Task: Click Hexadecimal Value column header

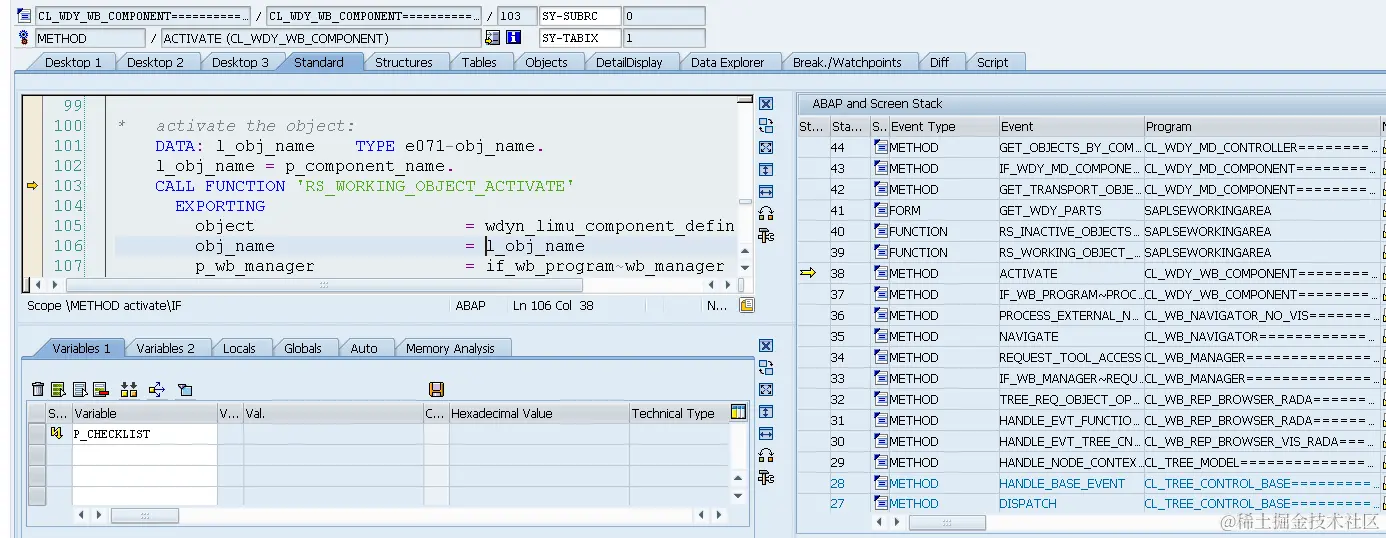Action: (x=538, y=413)
